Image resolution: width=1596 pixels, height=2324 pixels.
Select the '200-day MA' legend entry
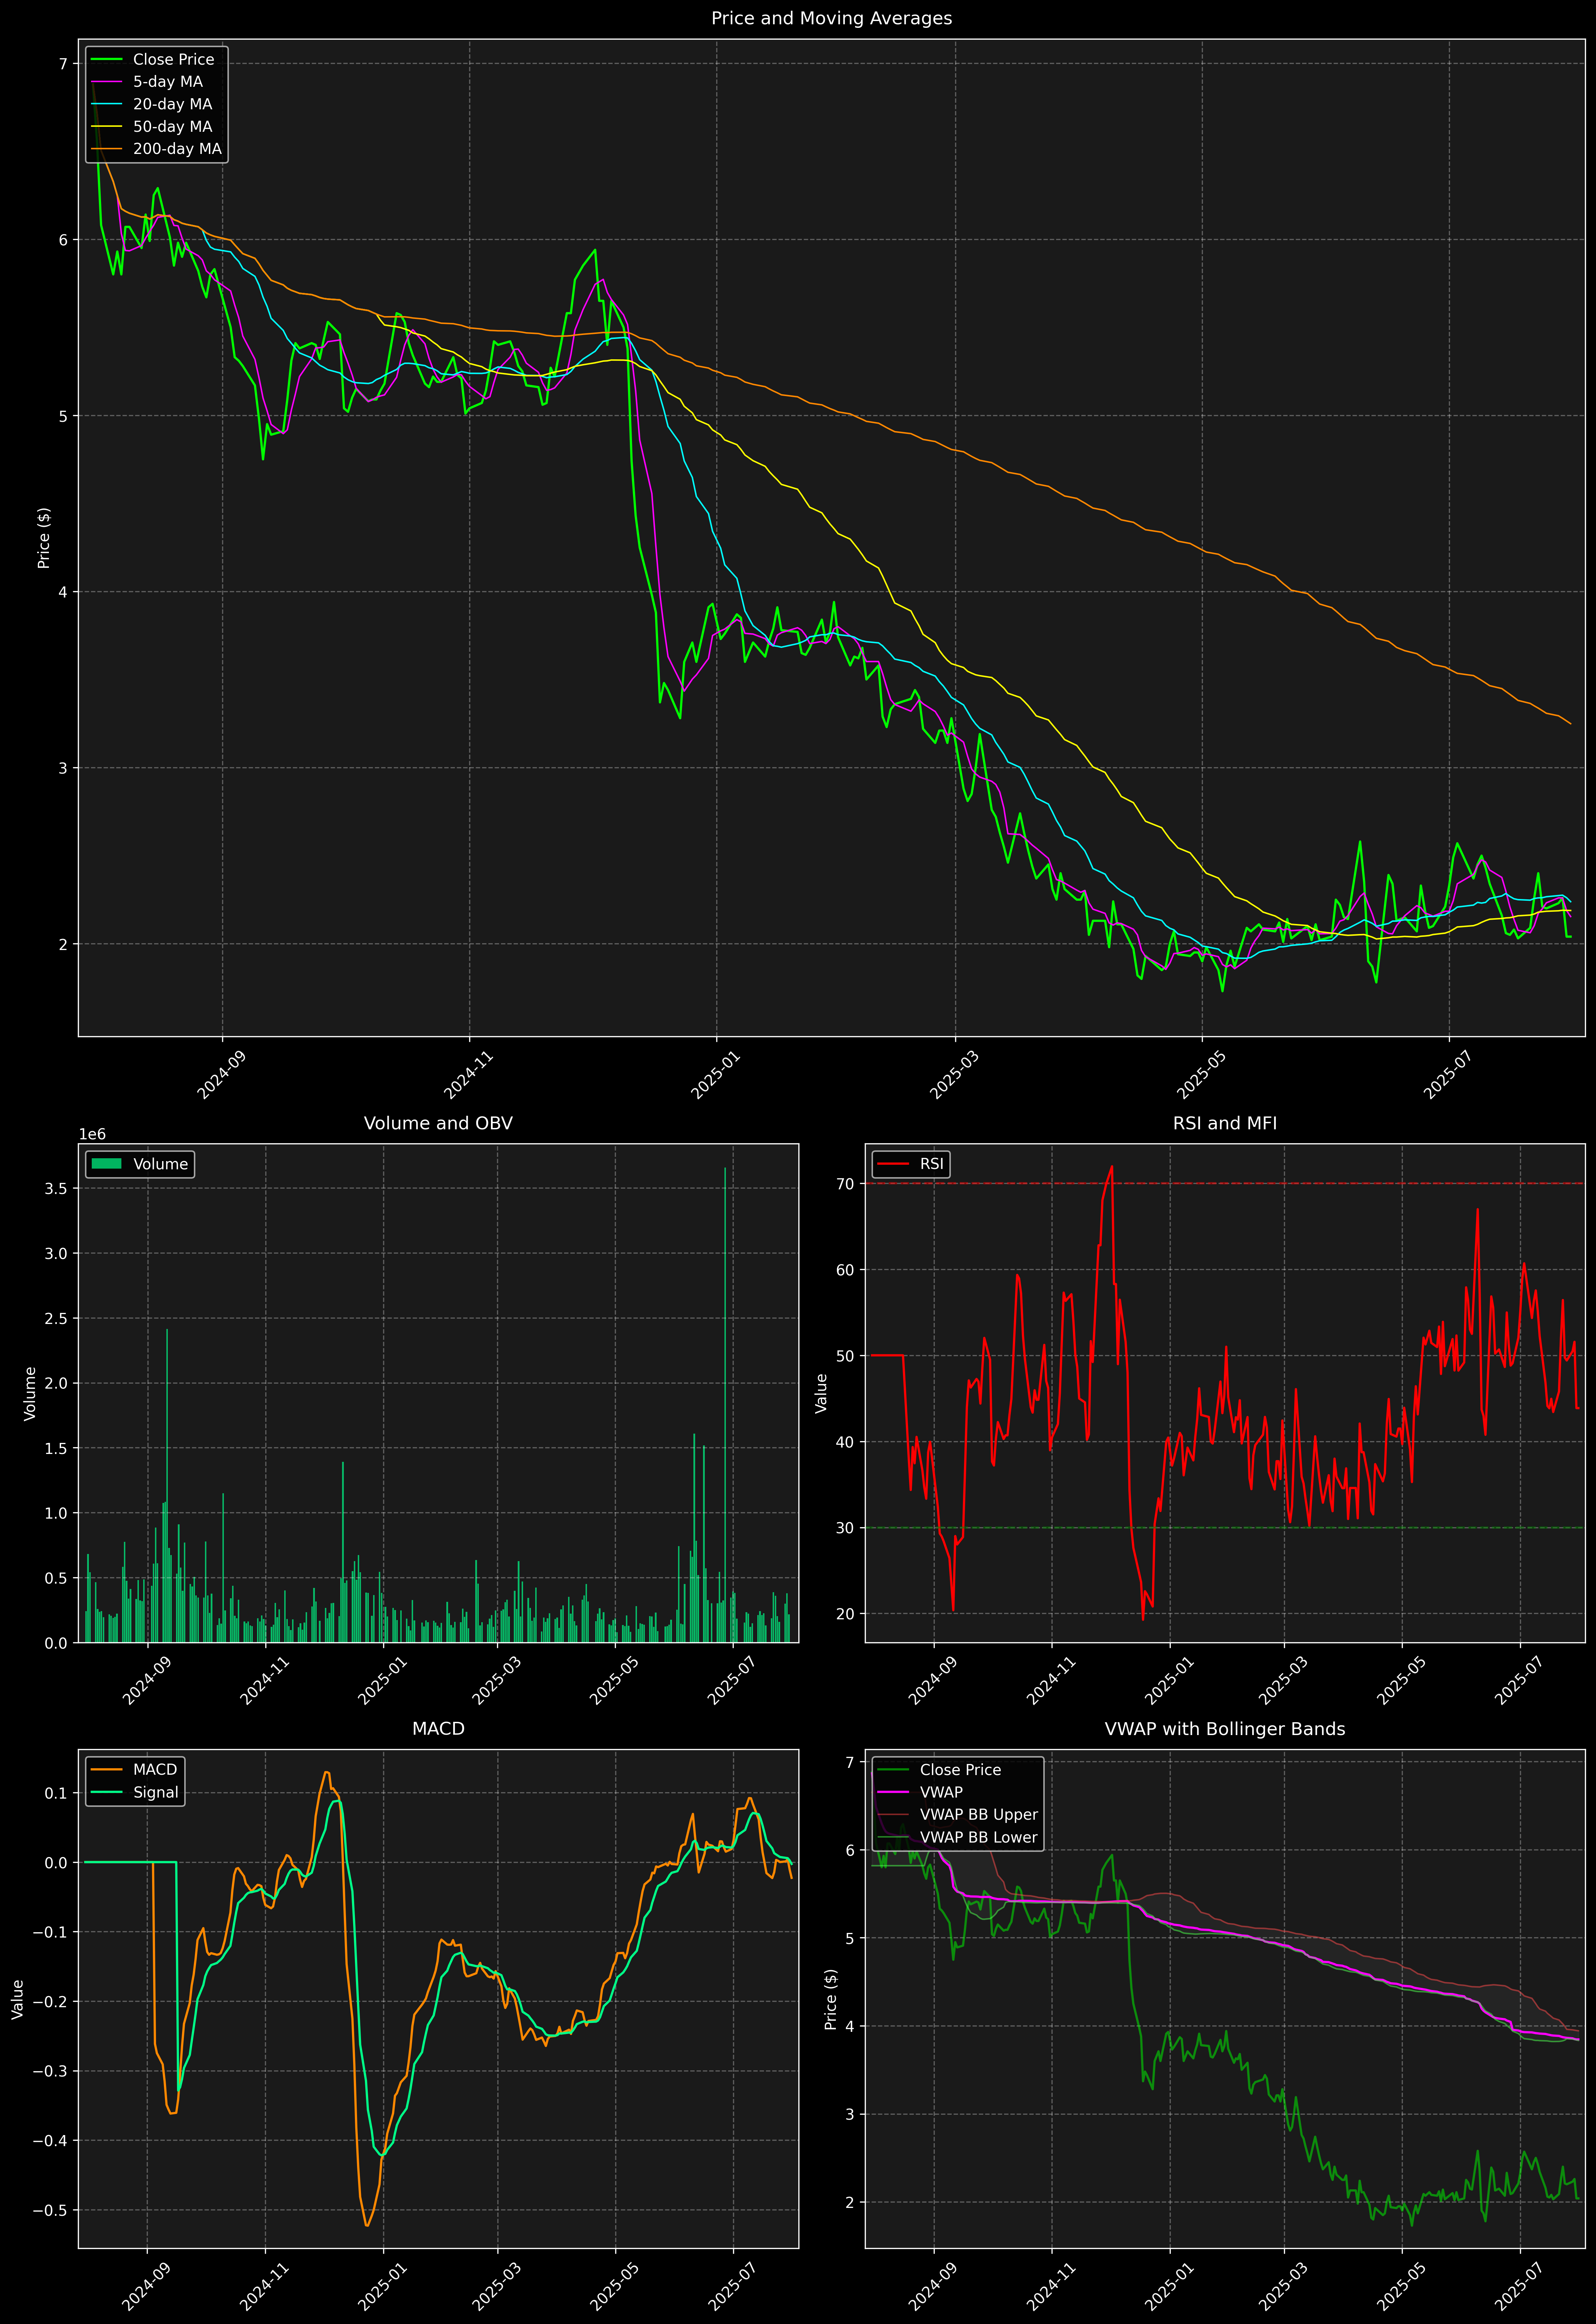[x=177, y=149]
